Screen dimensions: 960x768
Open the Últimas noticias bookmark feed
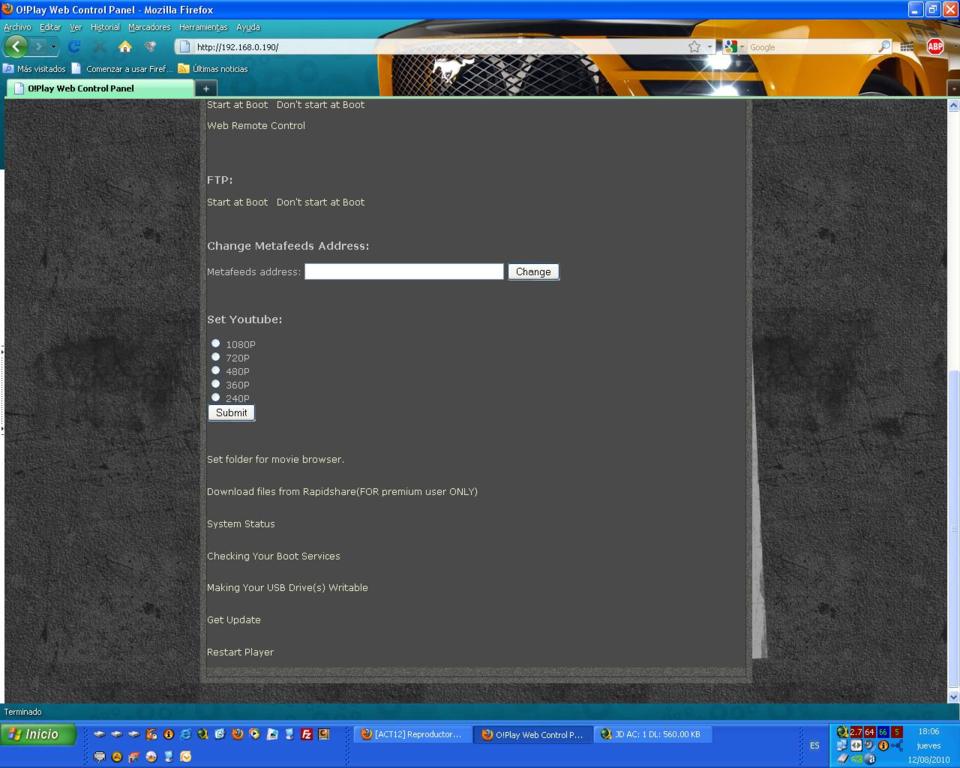click(213, 69)
